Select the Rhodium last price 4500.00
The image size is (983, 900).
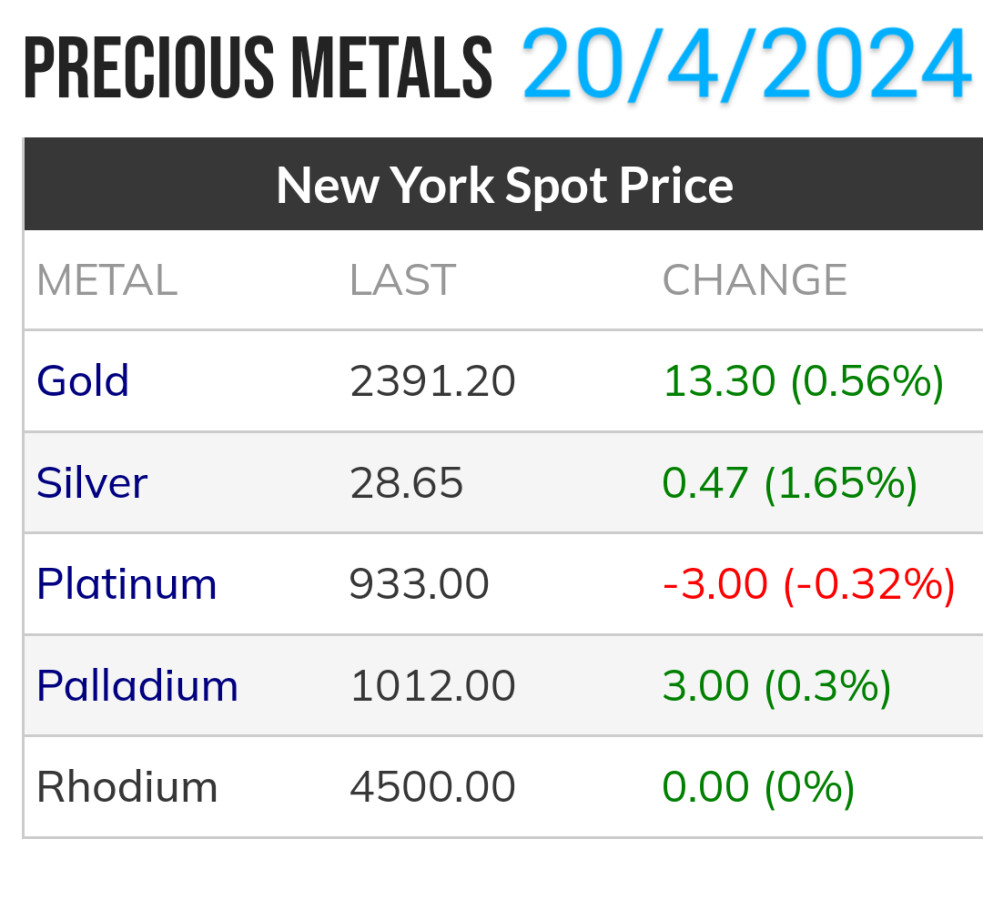click(x=432, y=787)
